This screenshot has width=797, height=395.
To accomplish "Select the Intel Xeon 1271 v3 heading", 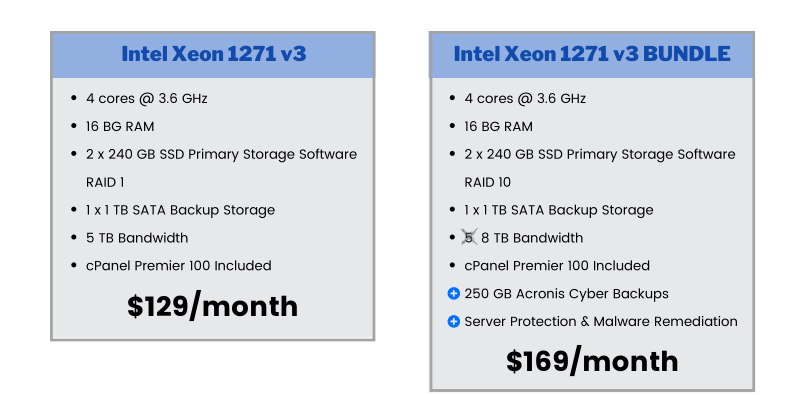I will click(214, 54).
